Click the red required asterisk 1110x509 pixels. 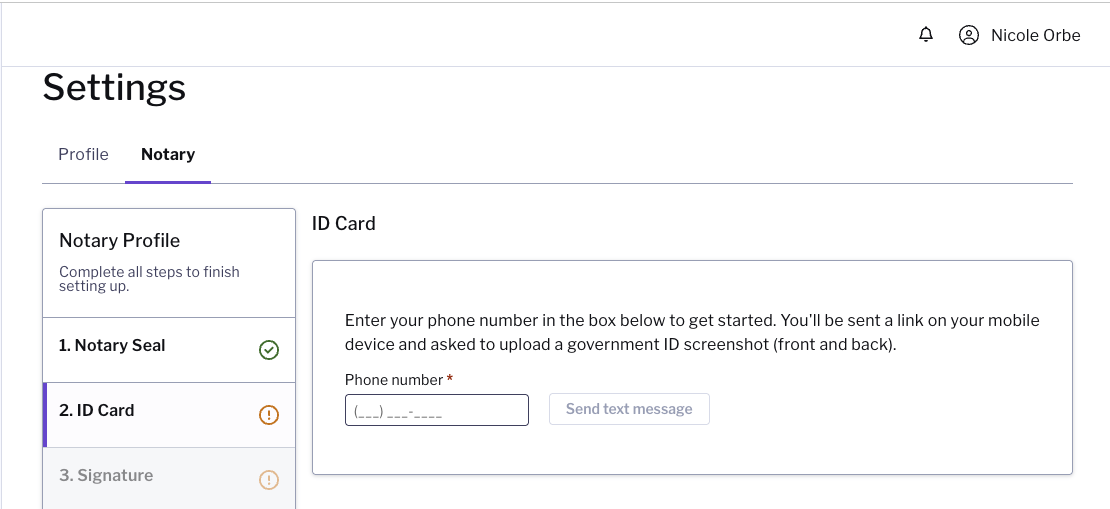(x=450, y=380)
